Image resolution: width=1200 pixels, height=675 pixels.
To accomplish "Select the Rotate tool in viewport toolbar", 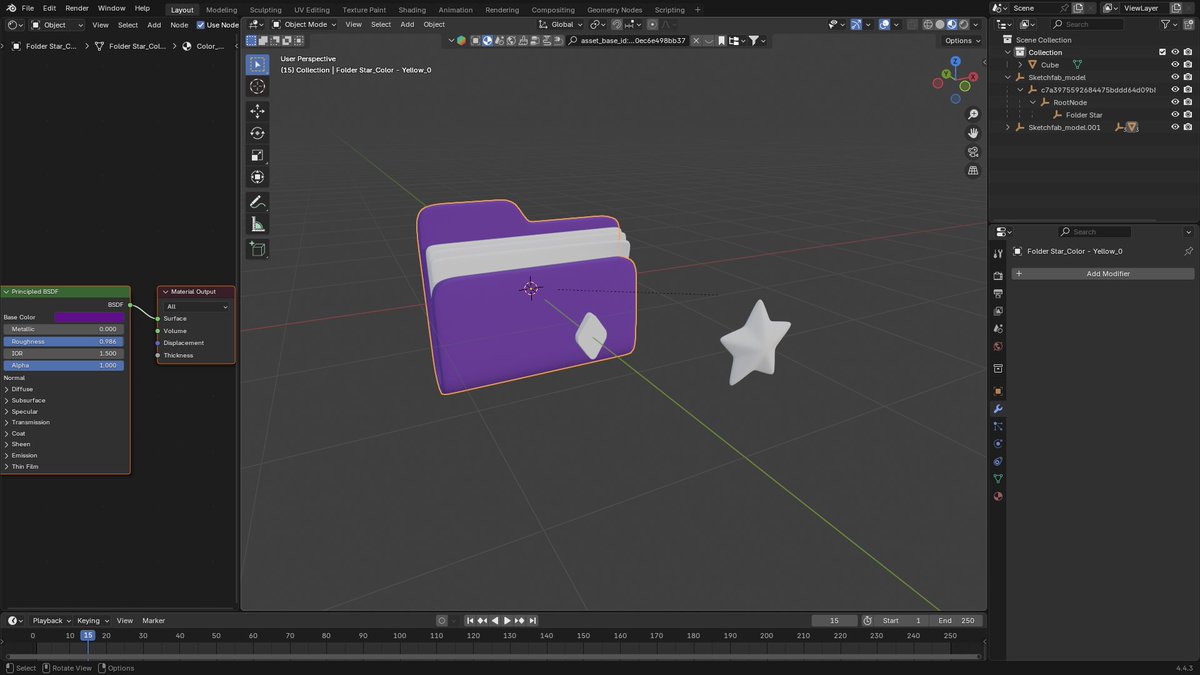I will point(257,133).
